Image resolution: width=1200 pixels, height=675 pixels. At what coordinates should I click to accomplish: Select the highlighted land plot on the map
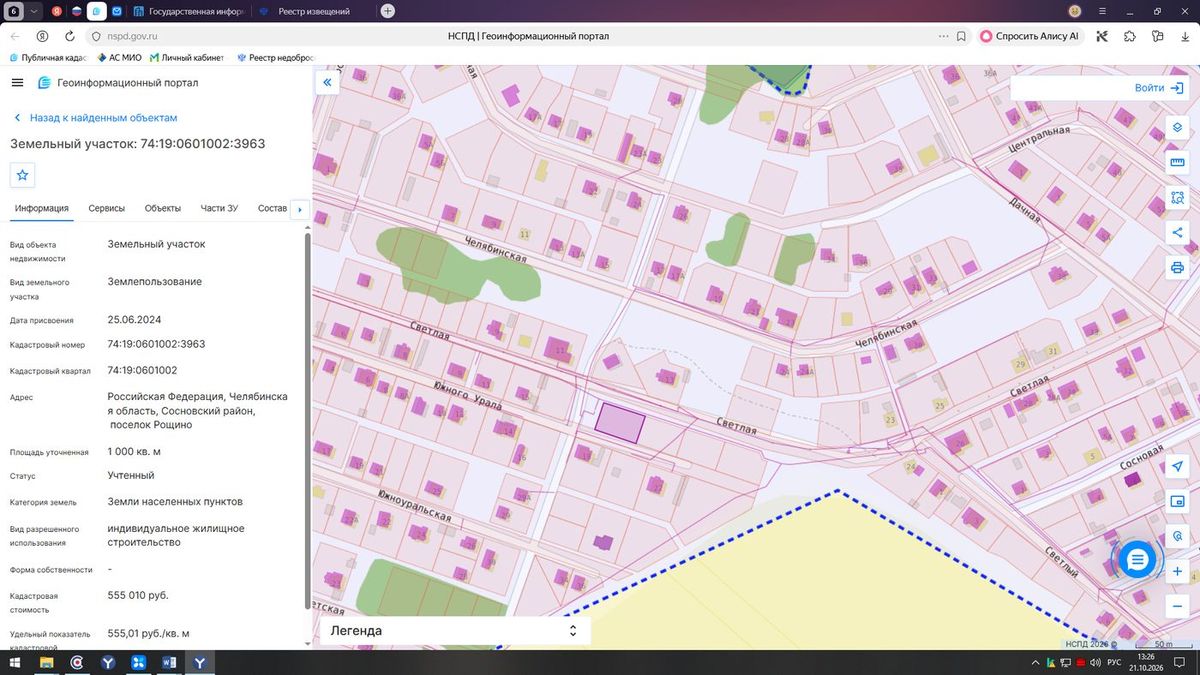click(620, 423)
